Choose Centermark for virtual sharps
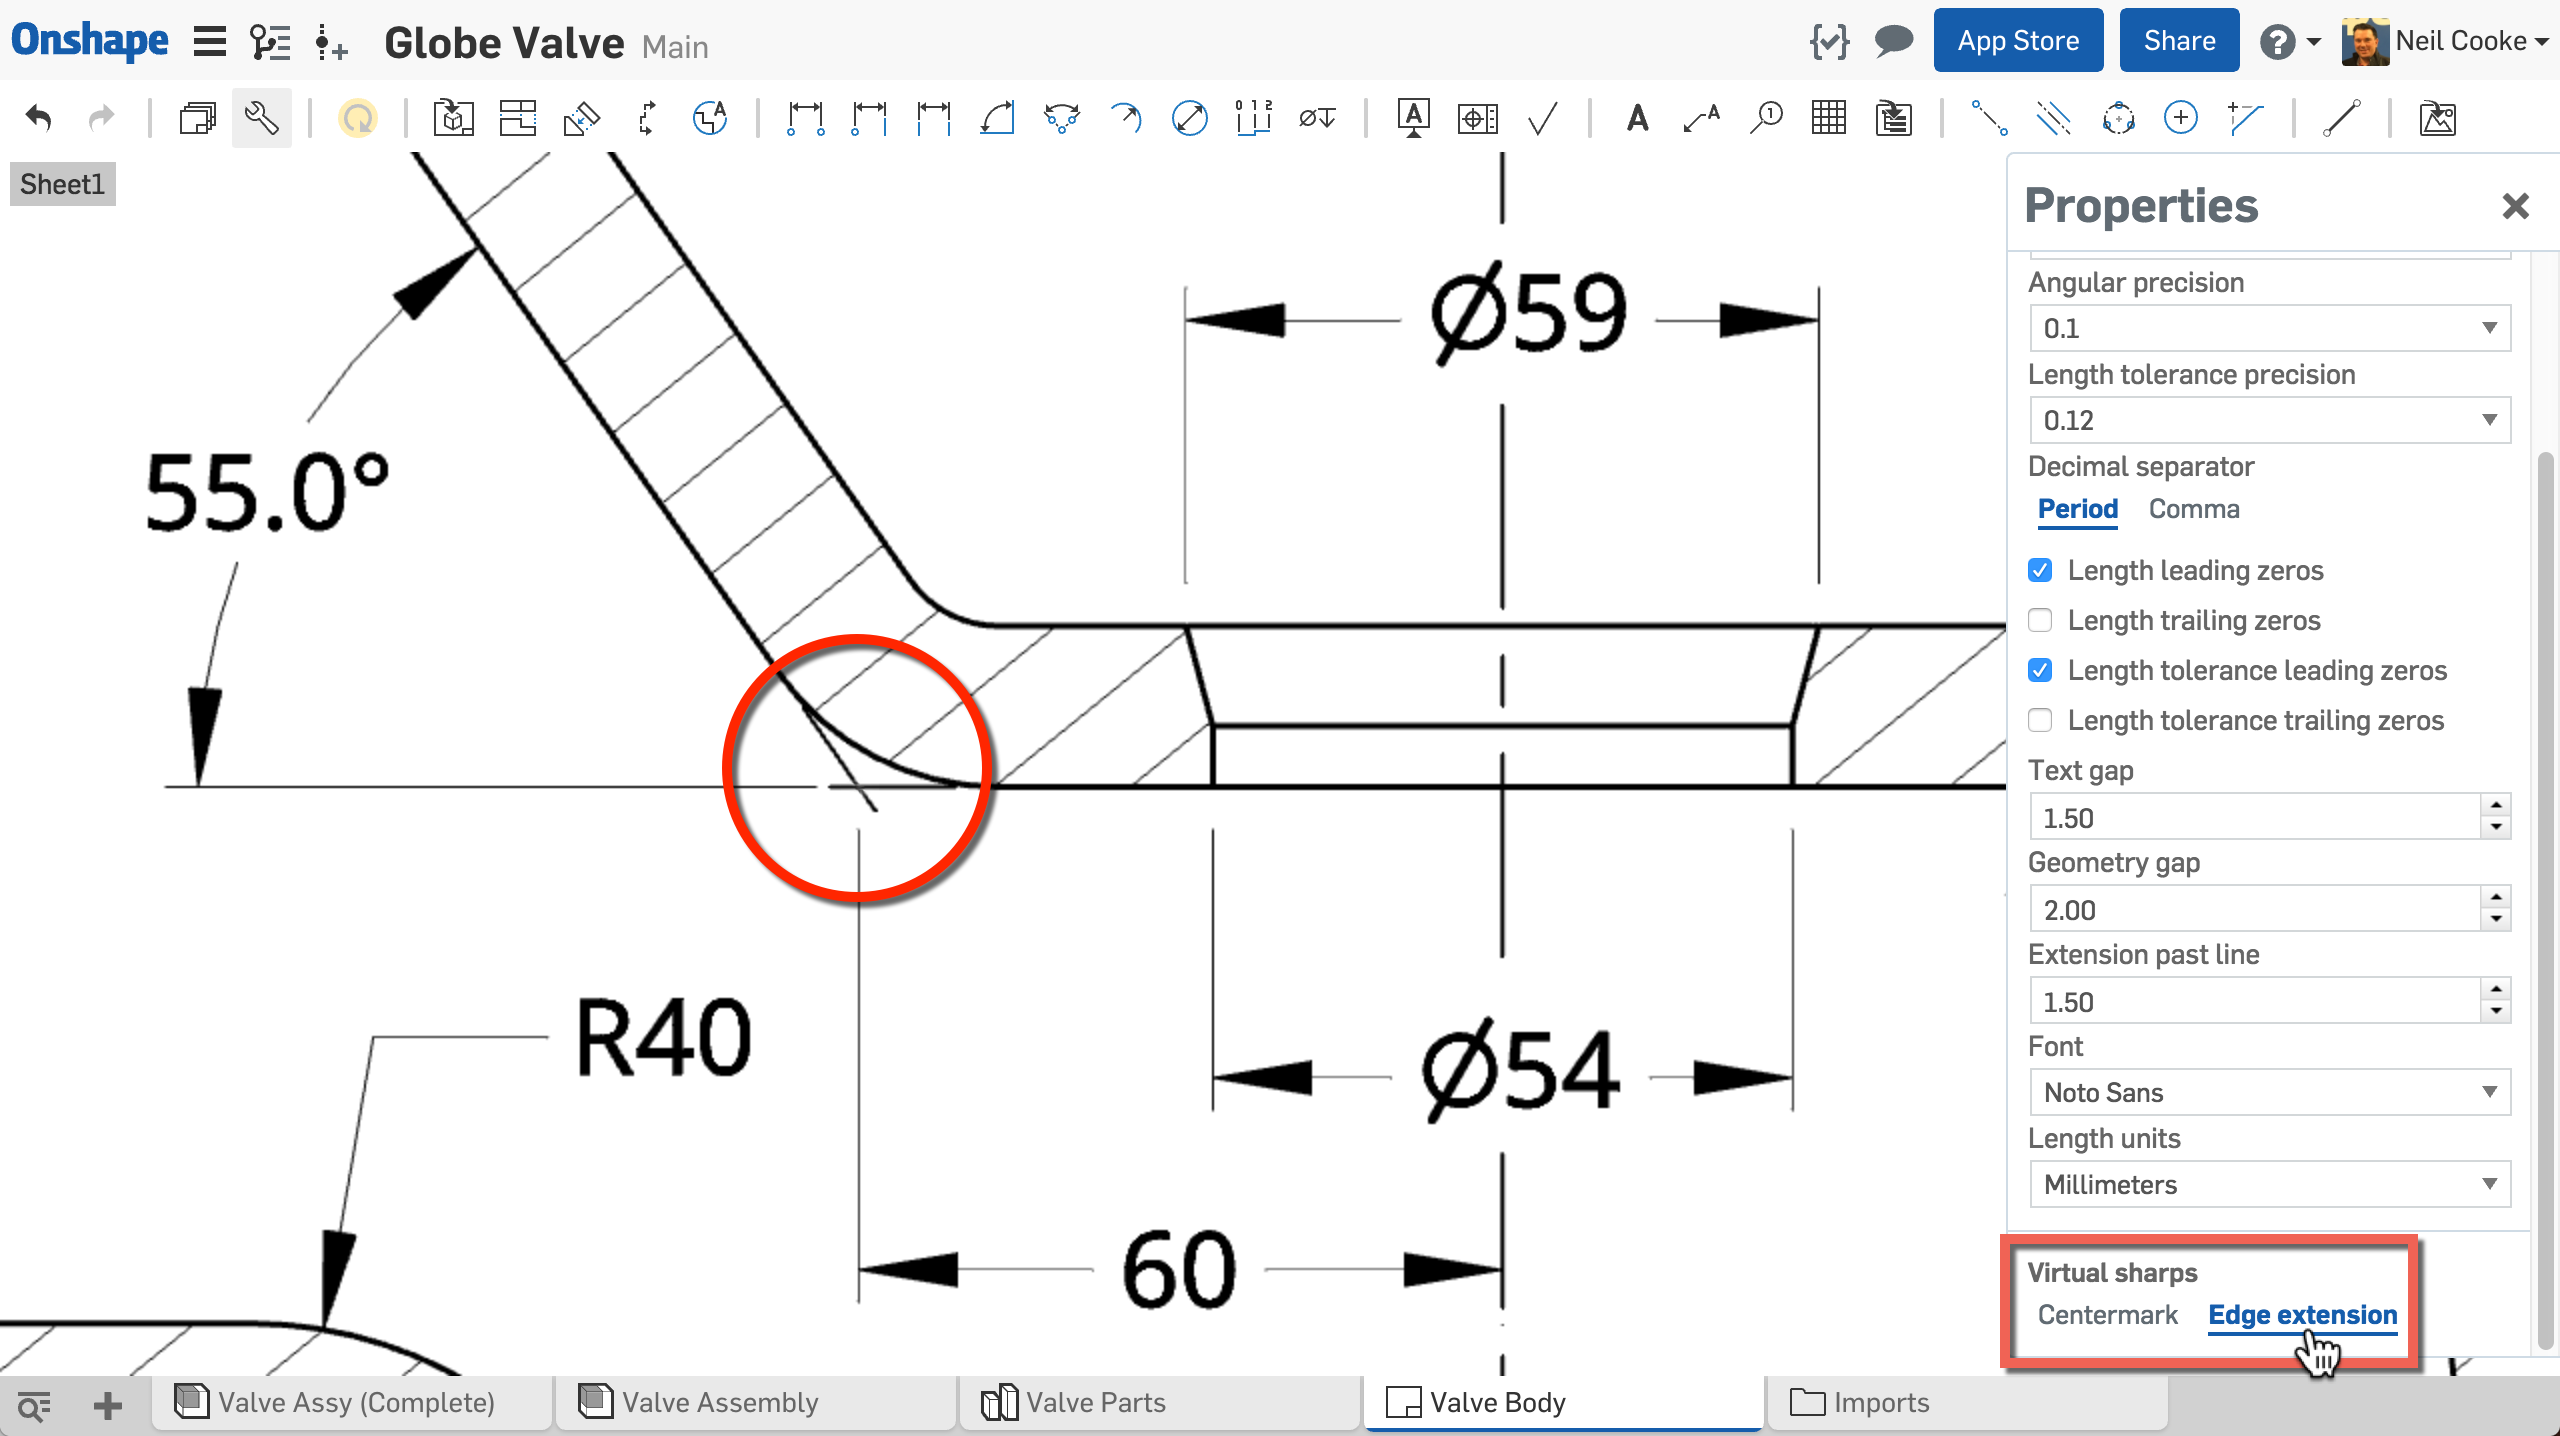The height and width of the screenshot is (1436, 2560). pos(2108,1315)
